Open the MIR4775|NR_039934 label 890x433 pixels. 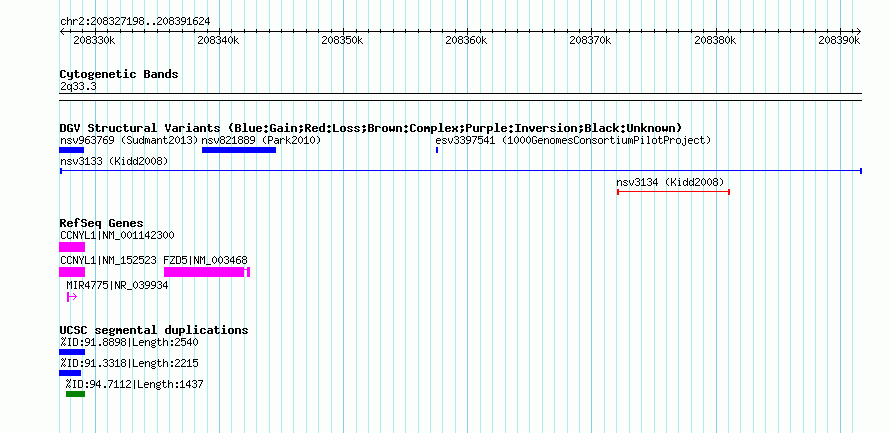click(x=117, y=285)
